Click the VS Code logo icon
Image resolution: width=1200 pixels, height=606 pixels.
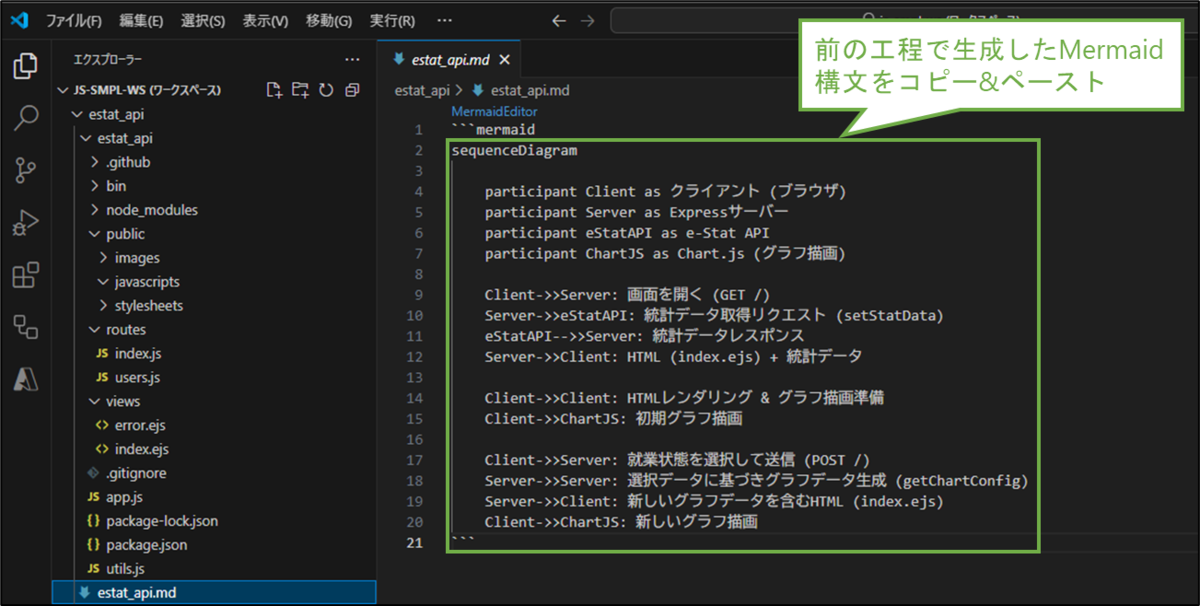point(19,20)
